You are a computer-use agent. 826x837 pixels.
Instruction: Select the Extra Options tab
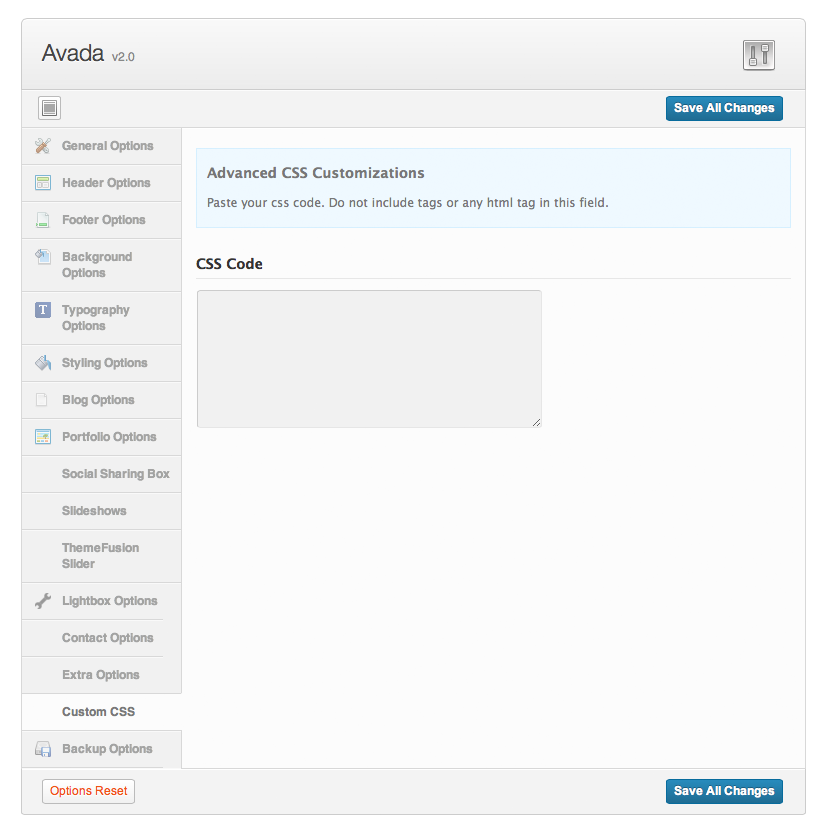(x=101, y=675)
